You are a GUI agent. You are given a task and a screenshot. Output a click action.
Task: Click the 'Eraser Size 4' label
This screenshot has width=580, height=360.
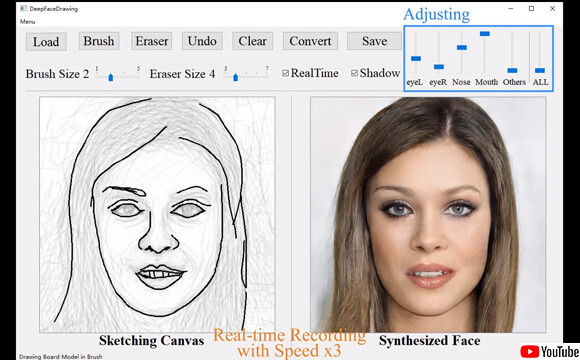click(182, 74)
